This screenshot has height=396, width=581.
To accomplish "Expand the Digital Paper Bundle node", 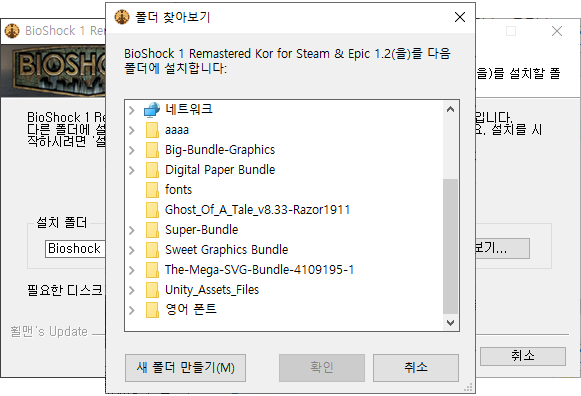I will [x=132, y=170].
